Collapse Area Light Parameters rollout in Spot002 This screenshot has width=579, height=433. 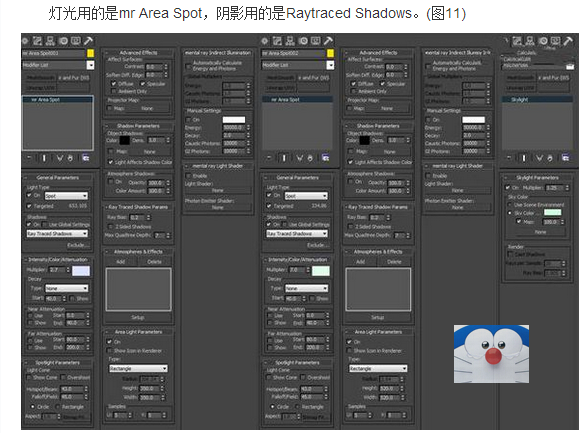point(378,332)
